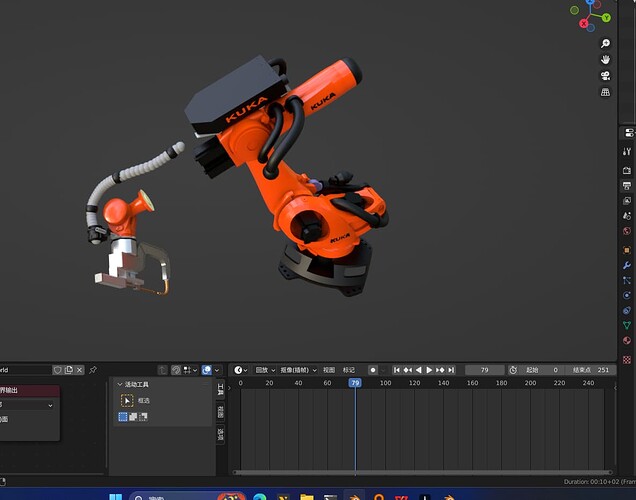Screen dimensions: 636x500
Task: Open the dropdown in the world output node
Action: coord(27,405)
